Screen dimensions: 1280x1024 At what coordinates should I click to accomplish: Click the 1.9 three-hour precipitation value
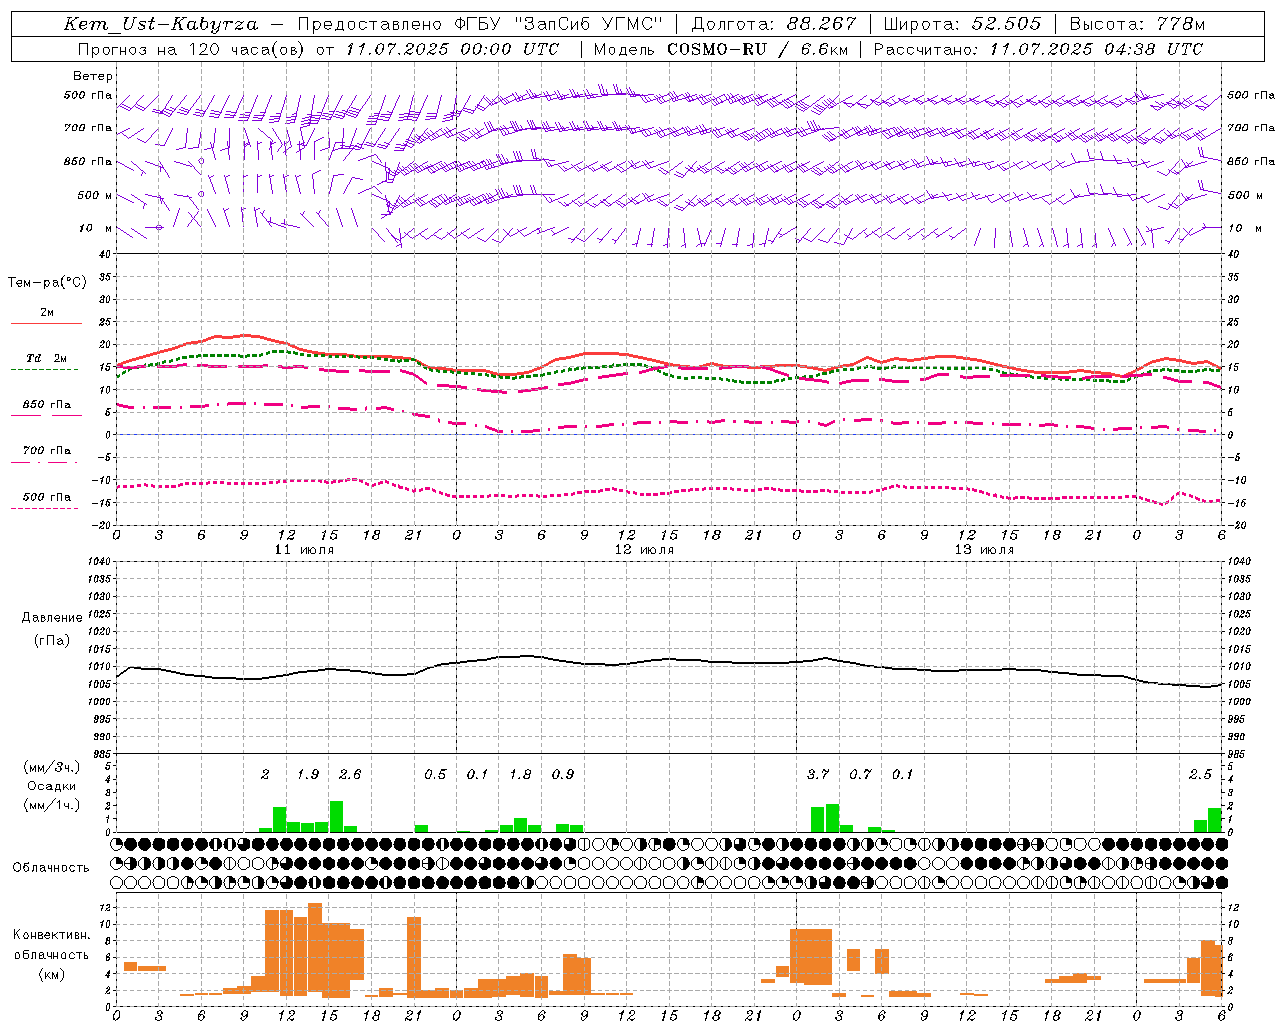(308, 775)
